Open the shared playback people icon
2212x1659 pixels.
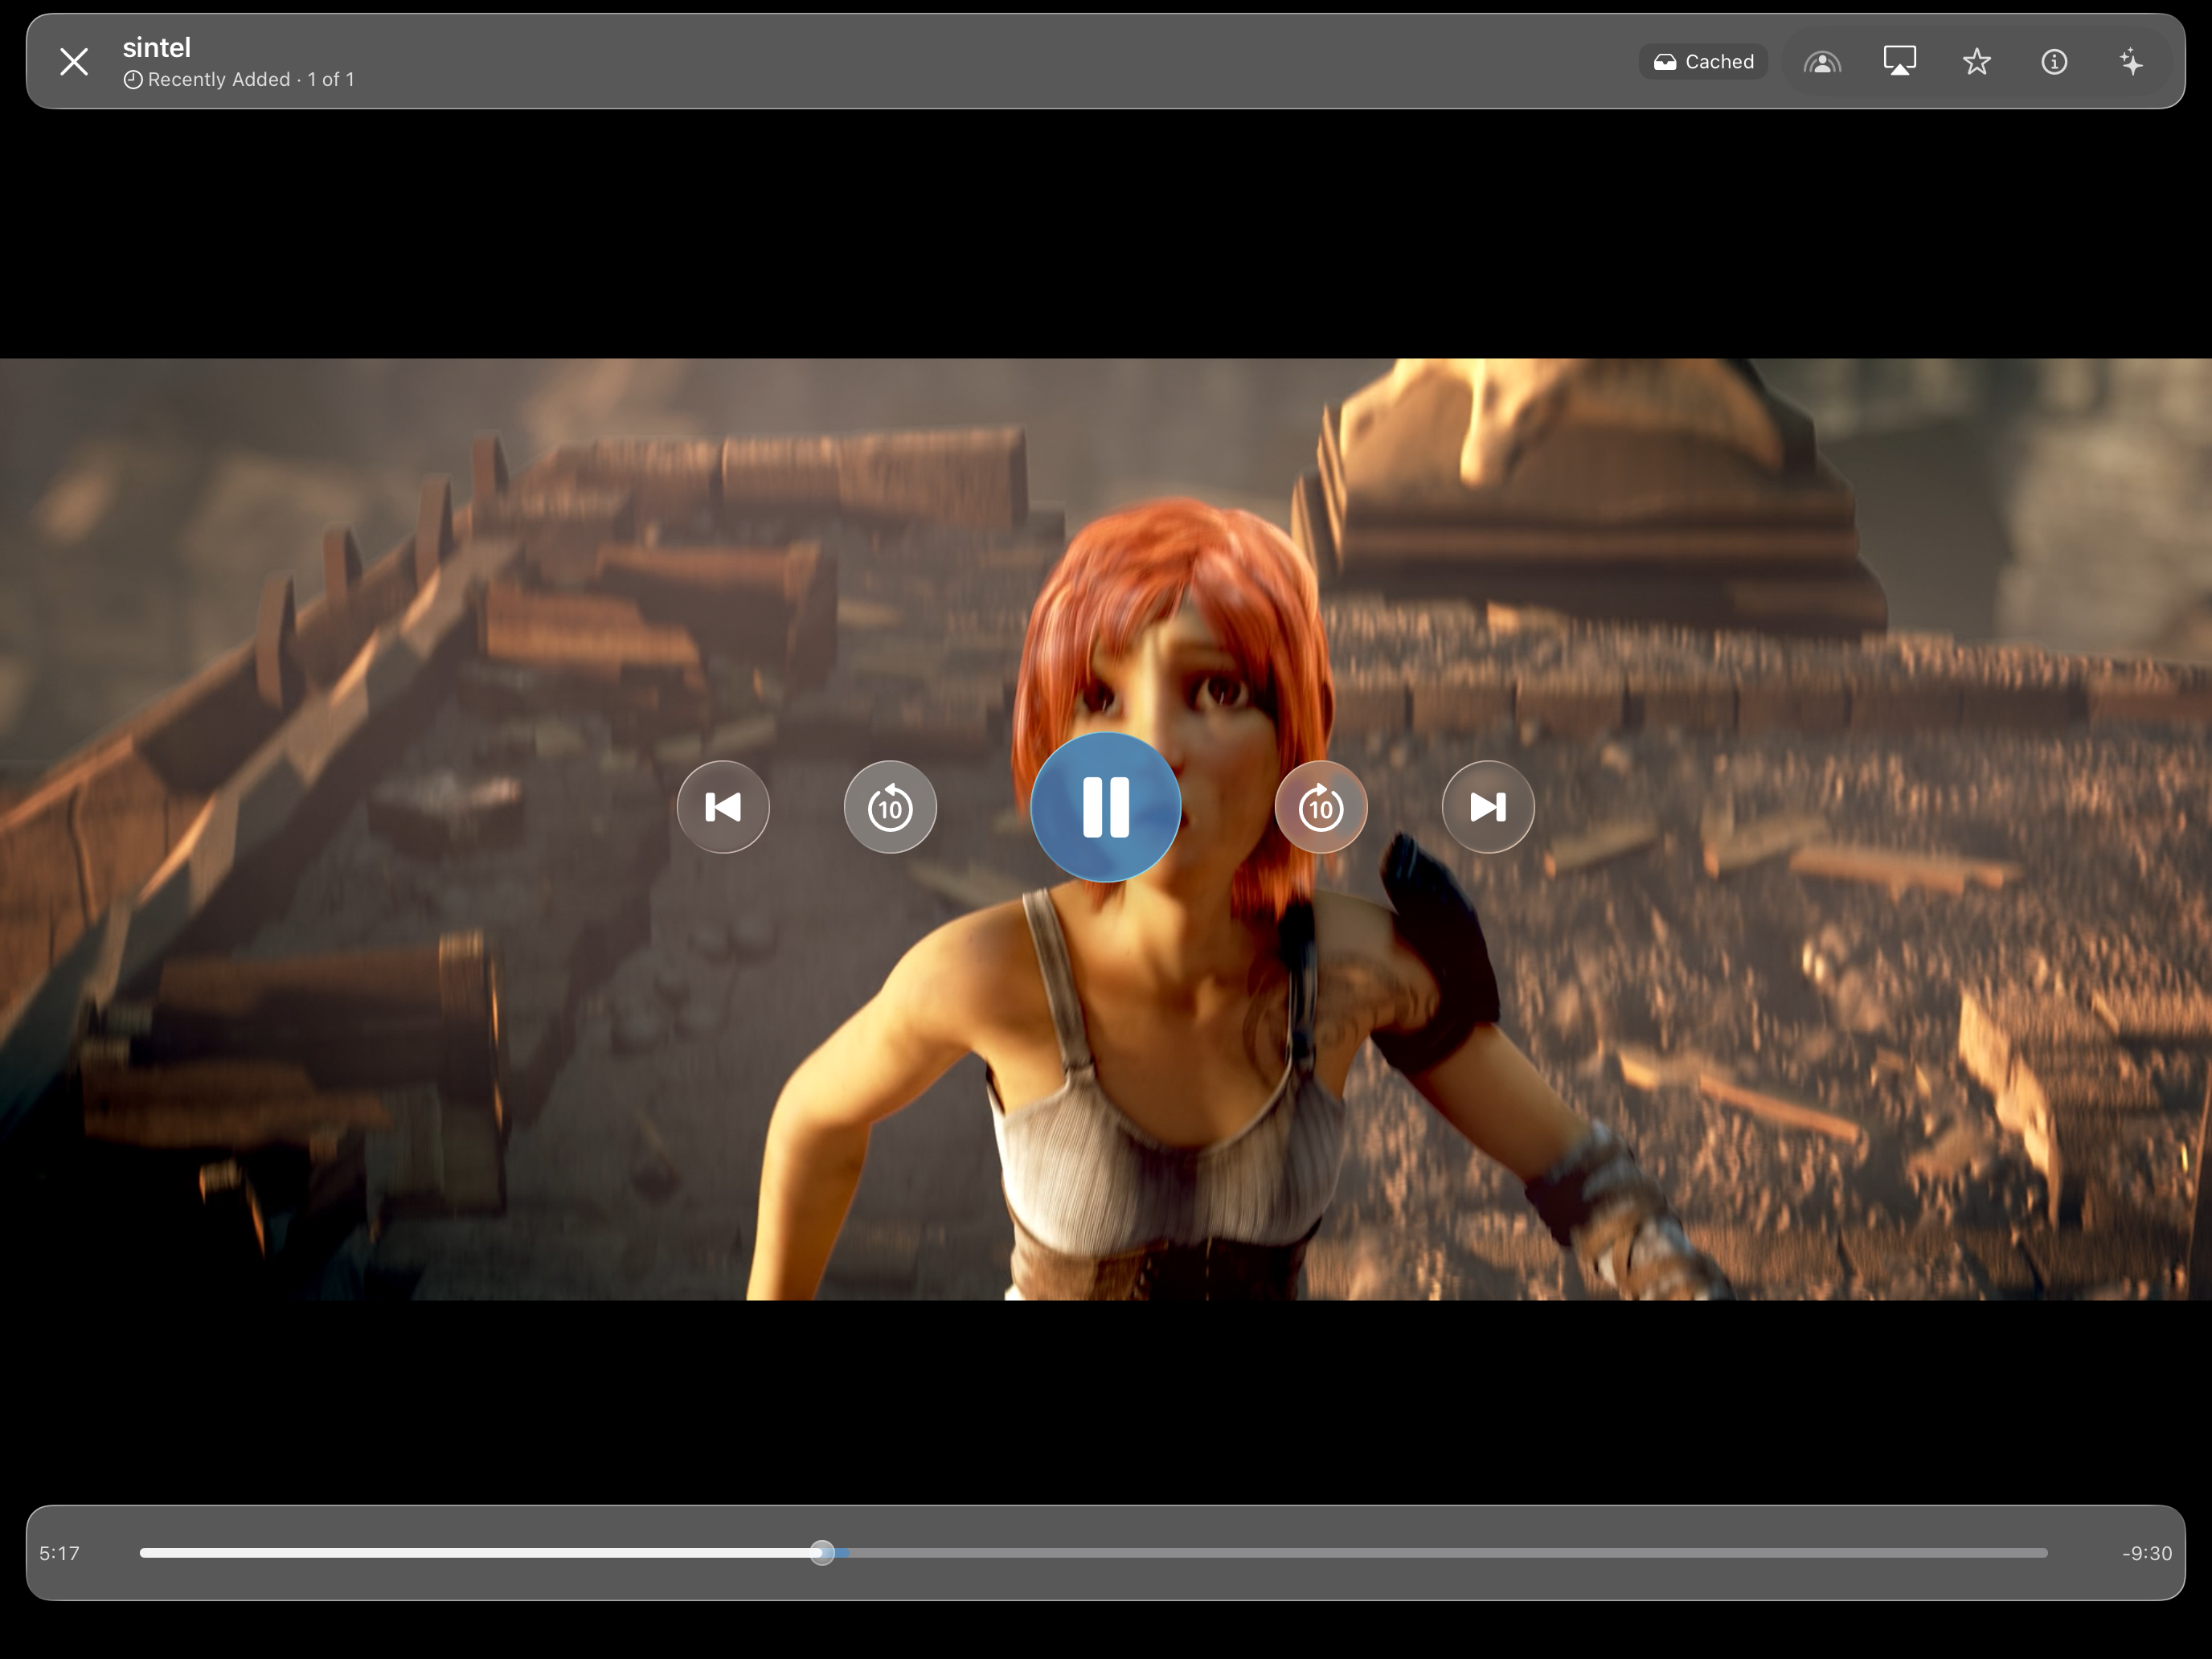(x=1822, y=62)
